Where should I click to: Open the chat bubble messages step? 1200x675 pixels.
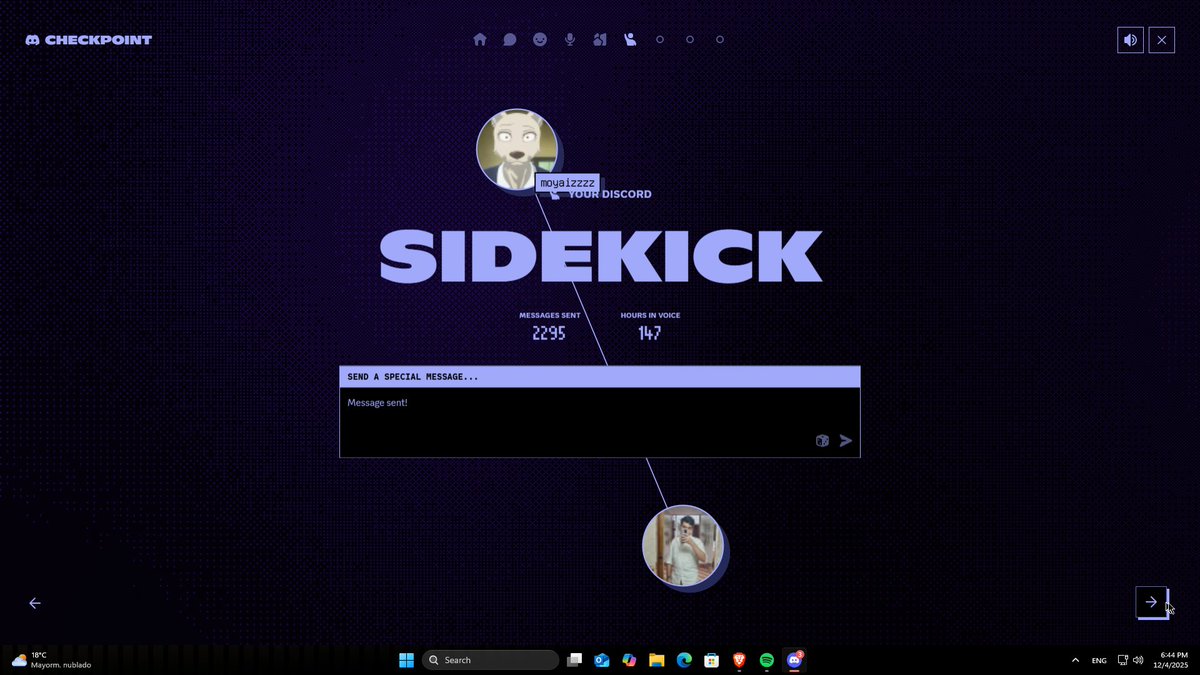point(510,40)
